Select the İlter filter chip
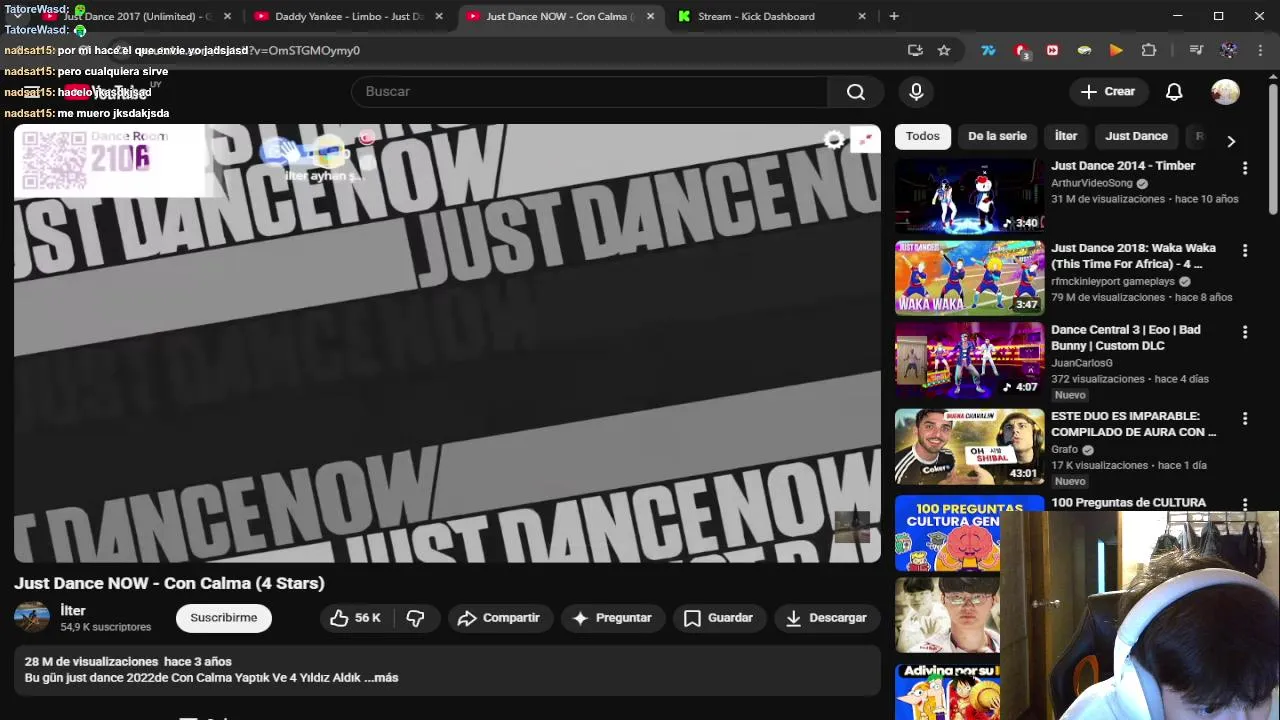 (x=1066, y=136)
